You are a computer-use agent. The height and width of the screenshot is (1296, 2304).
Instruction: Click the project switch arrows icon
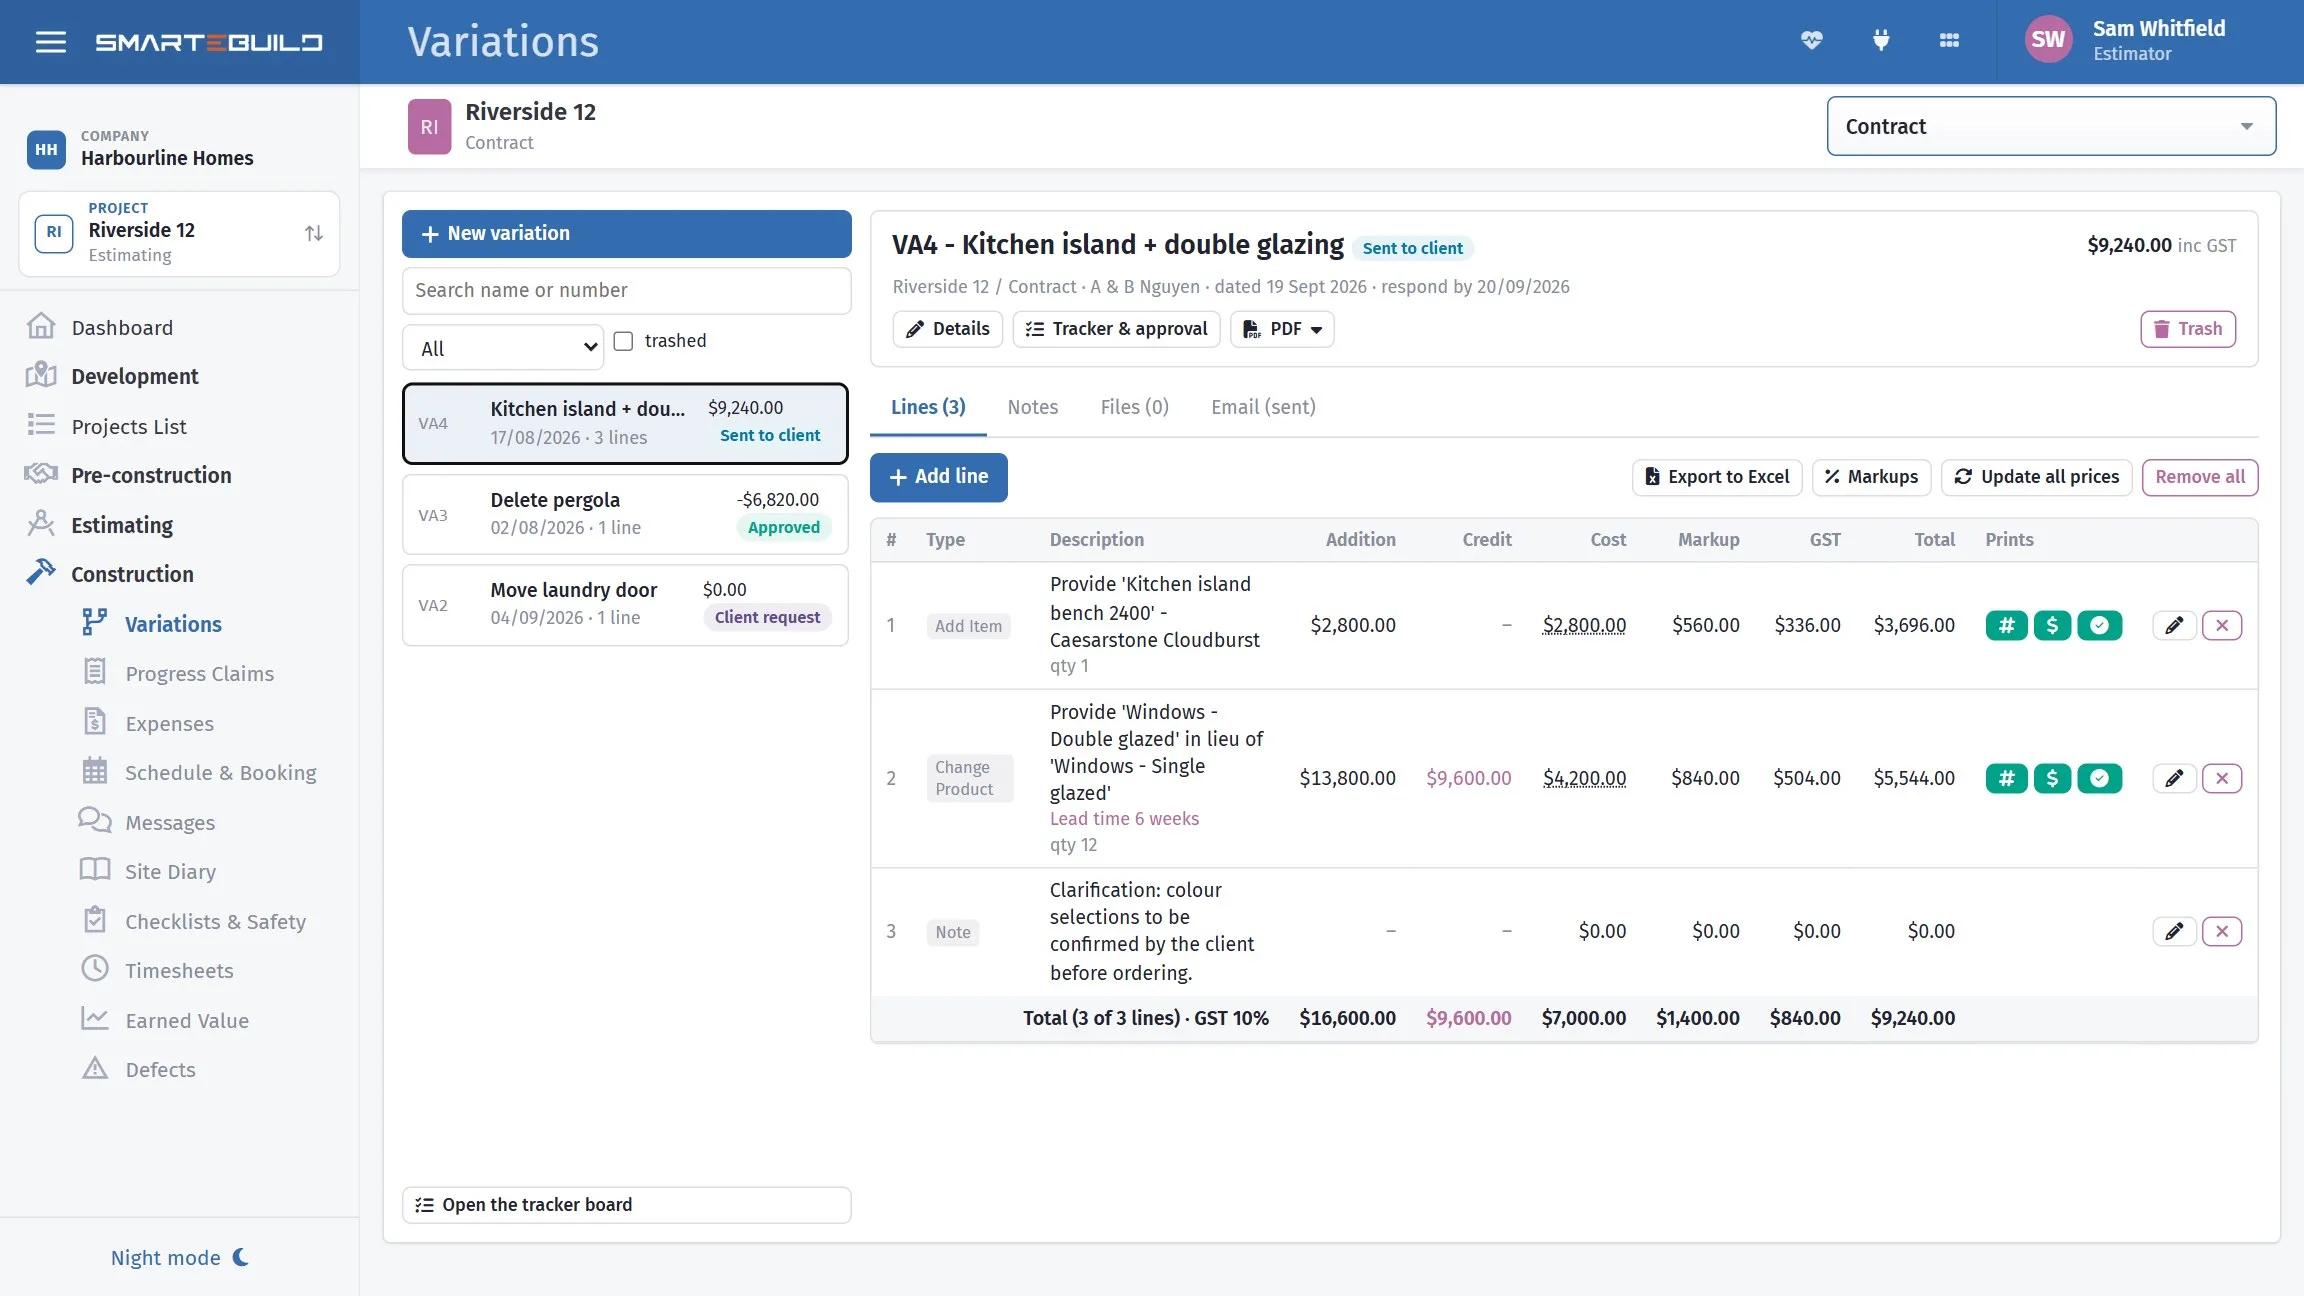(314, 233)
